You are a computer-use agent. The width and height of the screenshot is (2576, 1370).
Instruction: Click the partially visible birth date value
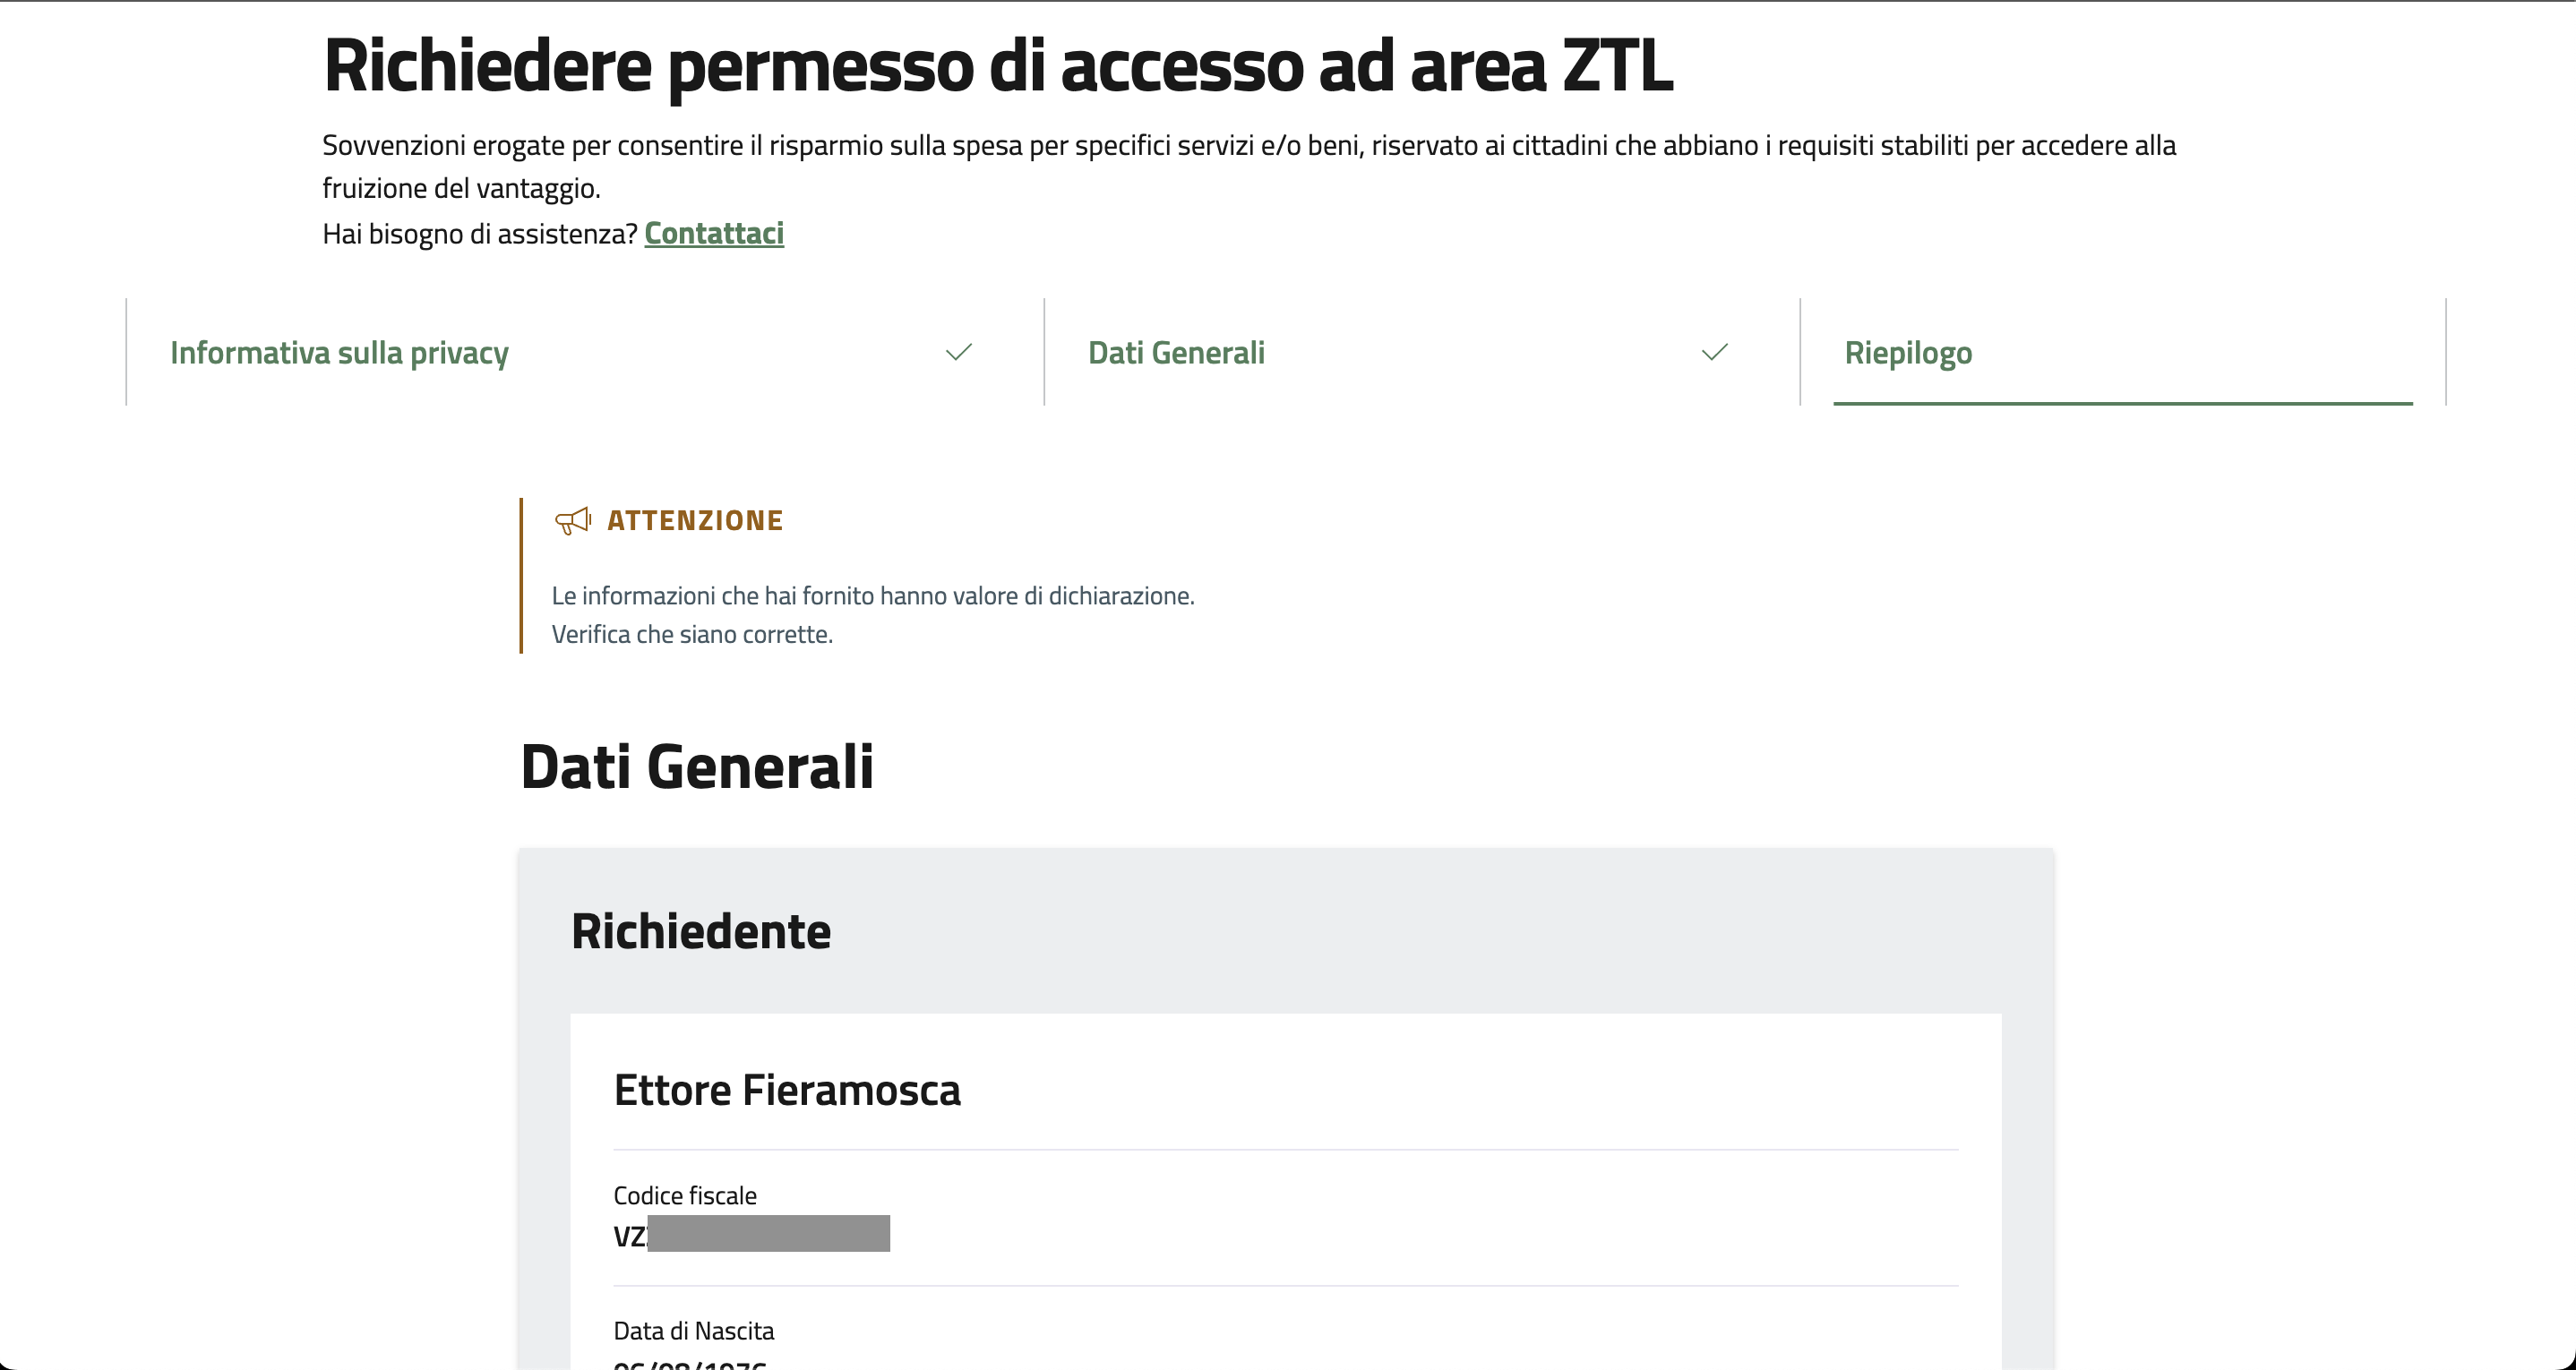[689, 1363]
